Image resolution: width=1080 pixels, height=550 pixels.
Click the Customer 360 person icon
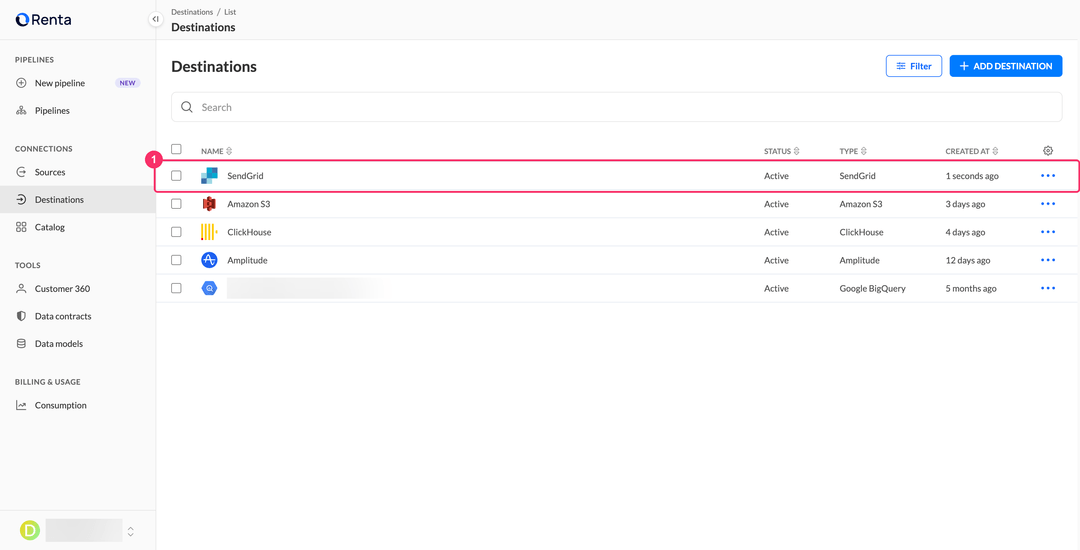[x=21, y=289]
